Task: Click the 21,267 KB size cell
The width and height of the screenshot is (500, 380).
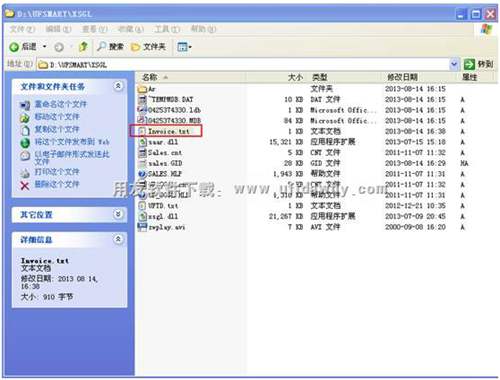Action: tap(286, 217)
